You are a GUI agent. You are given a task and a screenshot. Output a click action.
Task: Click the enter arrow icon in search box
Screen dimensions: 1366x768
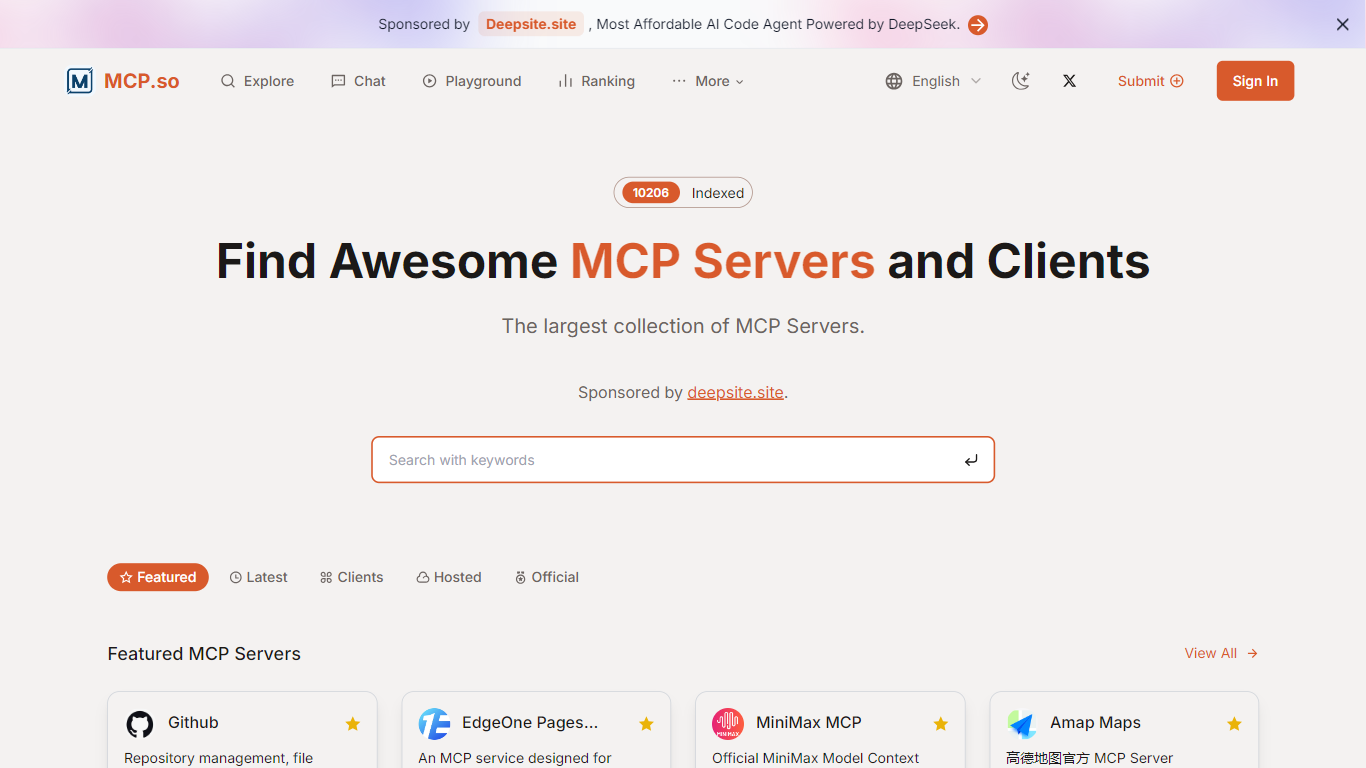[971, 460]
